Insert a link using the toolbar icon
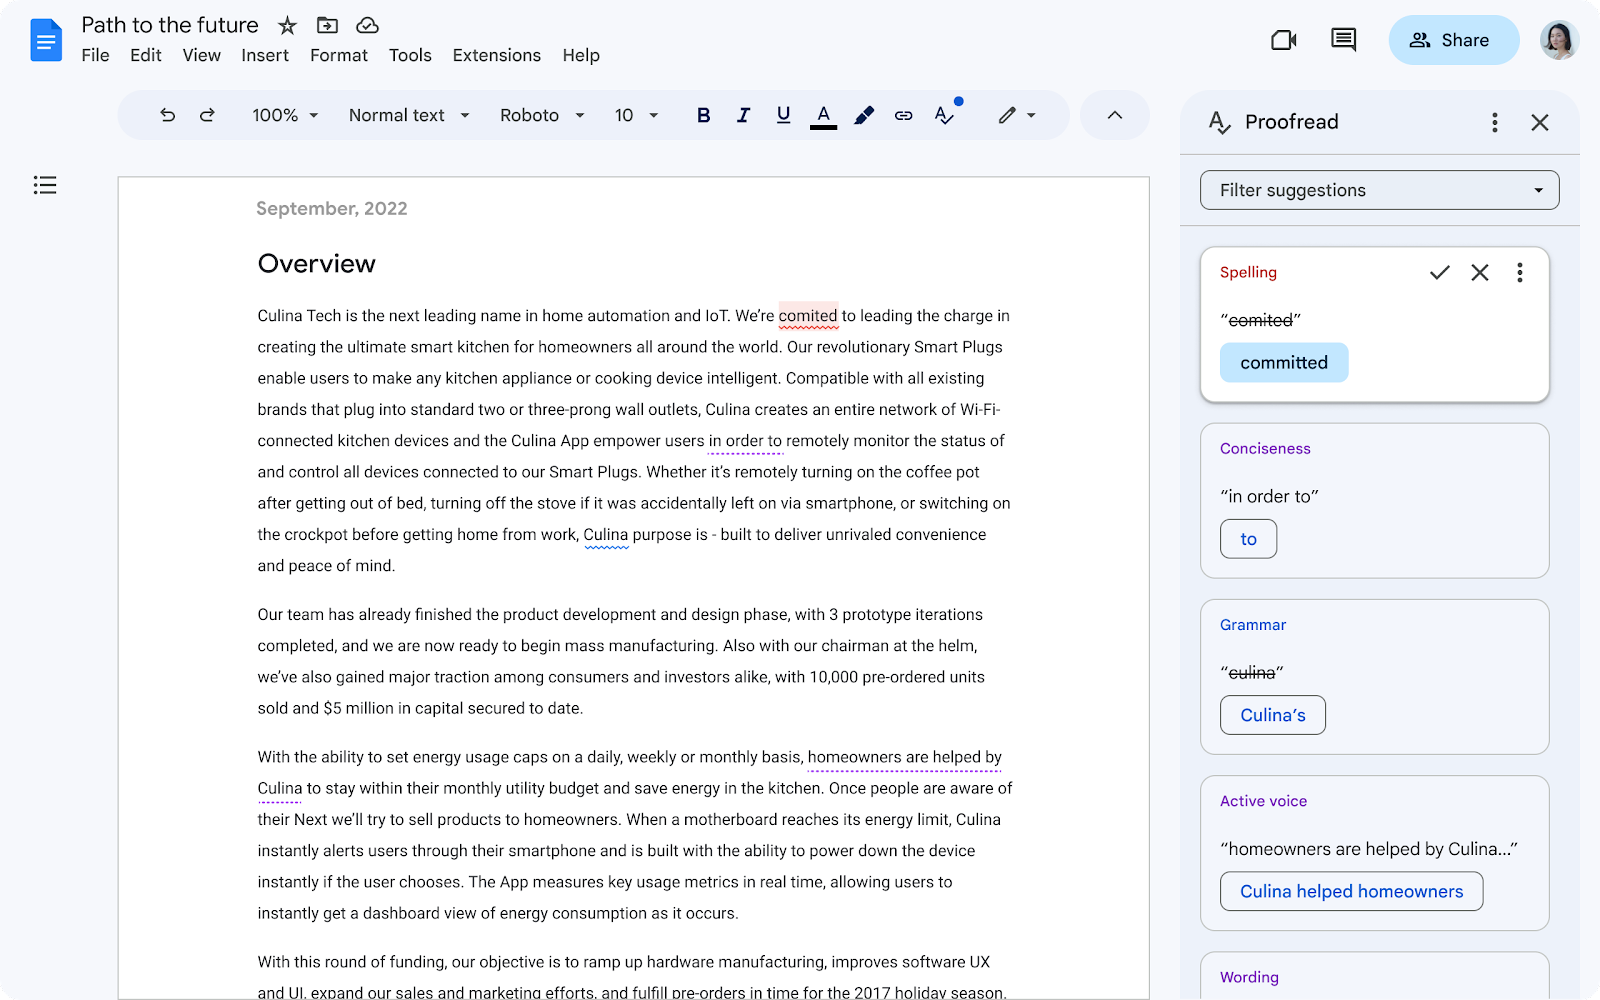This screenshot has width=1600, height=1000. coord(903,115)
